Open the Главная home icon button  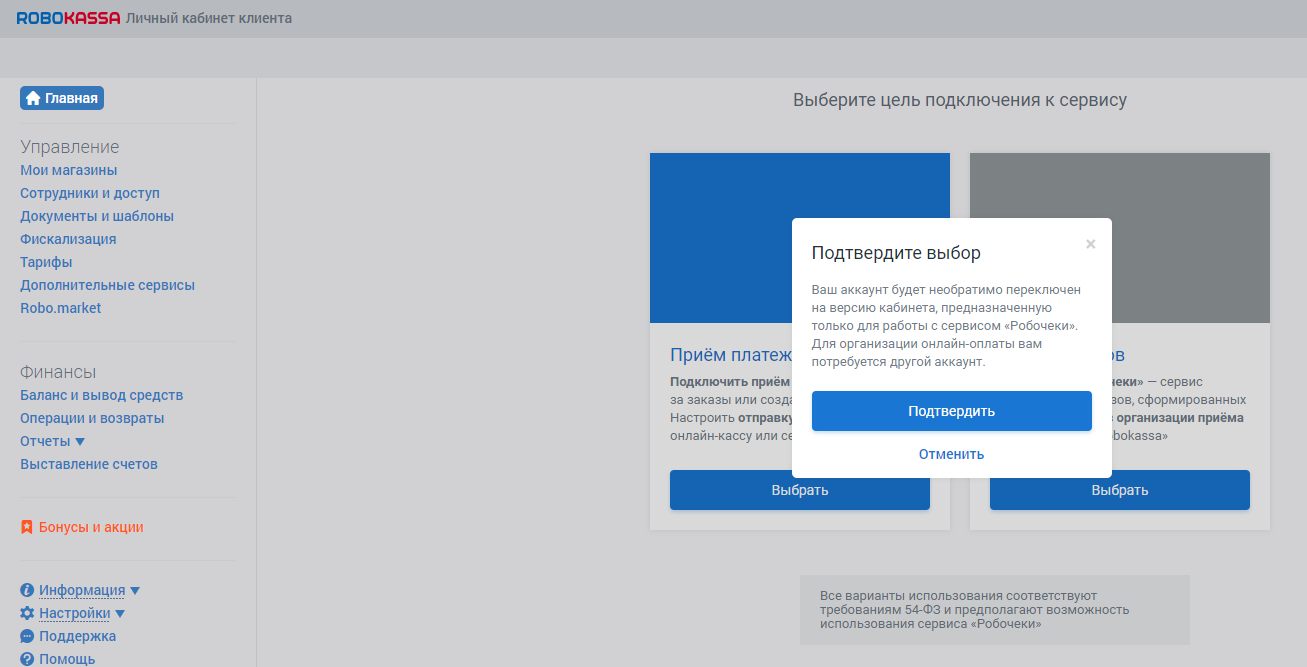click(34, 97)
